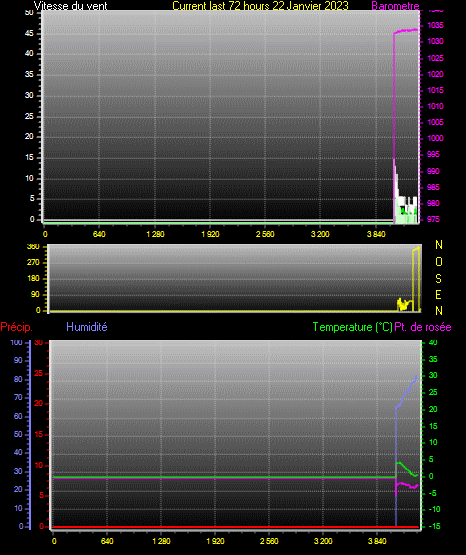Click the Vitesse du vent title

(x=70, y=6)
